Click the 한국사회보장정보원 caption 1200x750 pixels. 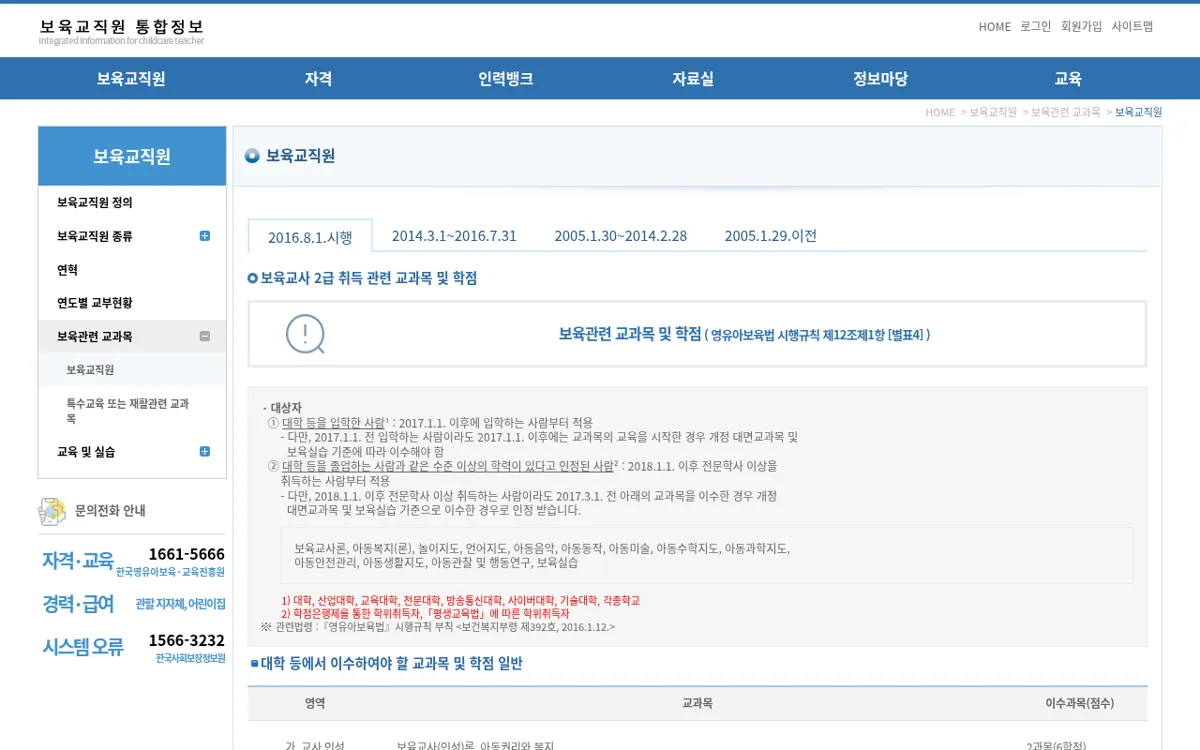(190, 659)
